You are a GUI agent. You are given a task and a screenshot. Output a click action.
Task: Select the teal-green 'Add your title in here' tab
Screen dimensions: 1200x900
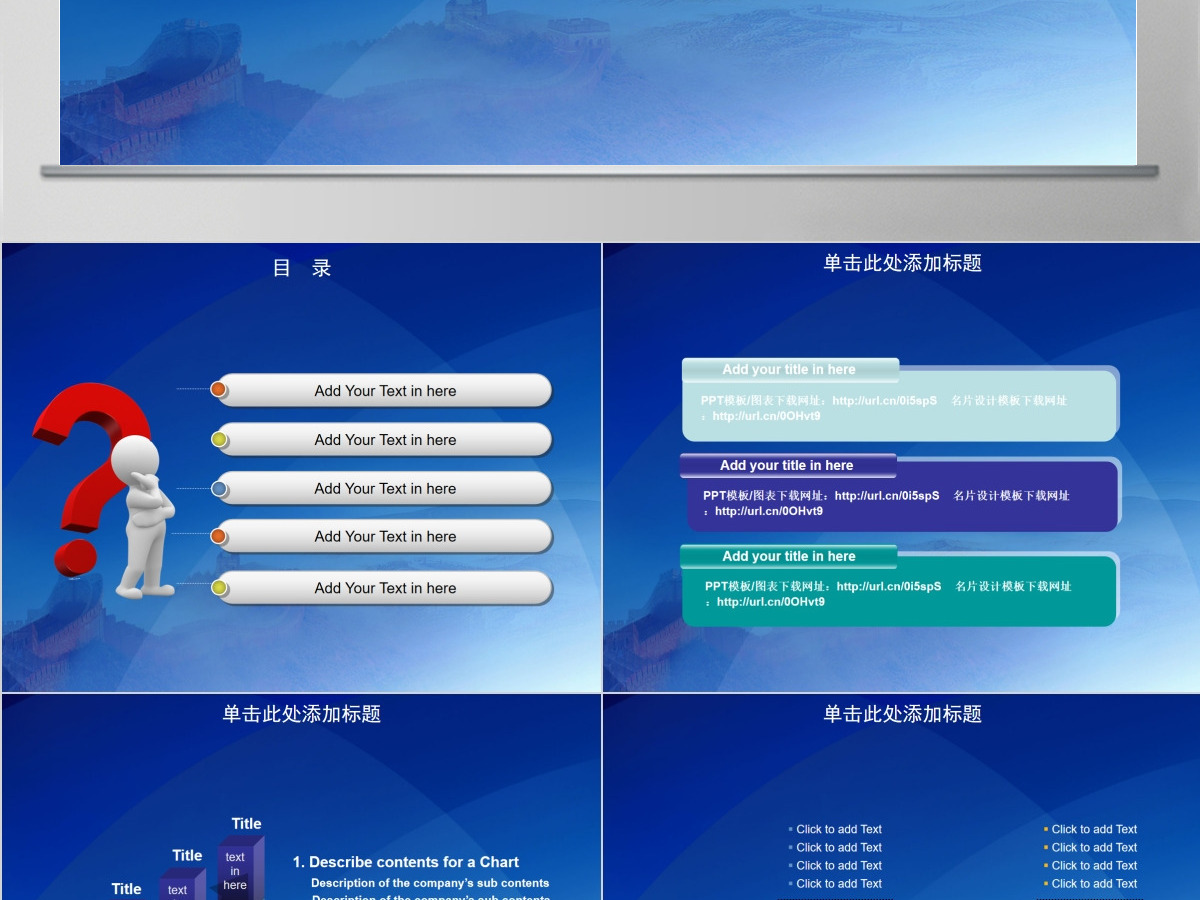(789, 557)
